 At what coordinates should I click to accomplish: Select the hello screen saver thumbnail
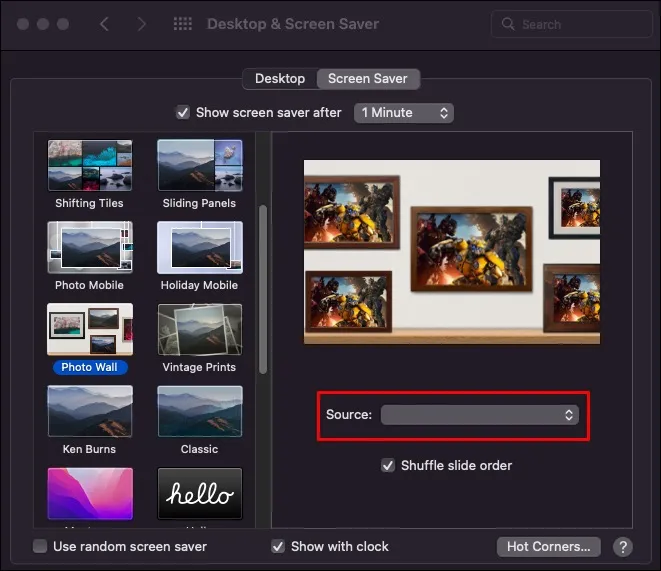[x=200, y=493]
